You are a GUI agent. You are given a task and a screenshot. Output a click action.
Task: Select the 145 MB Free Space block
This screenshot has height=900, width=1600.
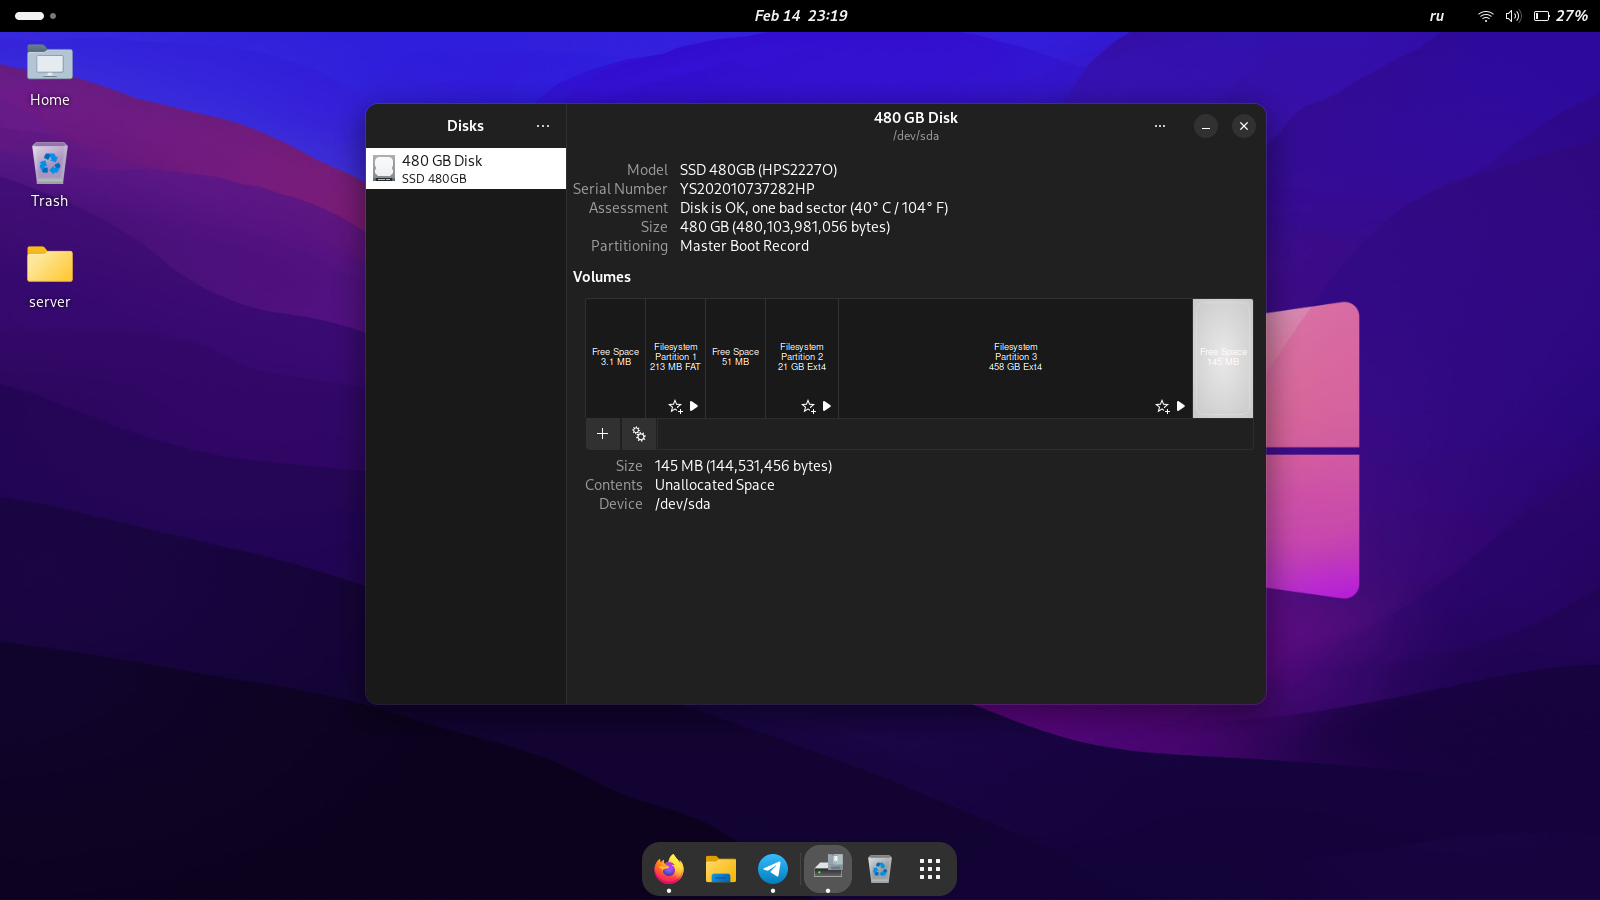(x=1222, y=357)
